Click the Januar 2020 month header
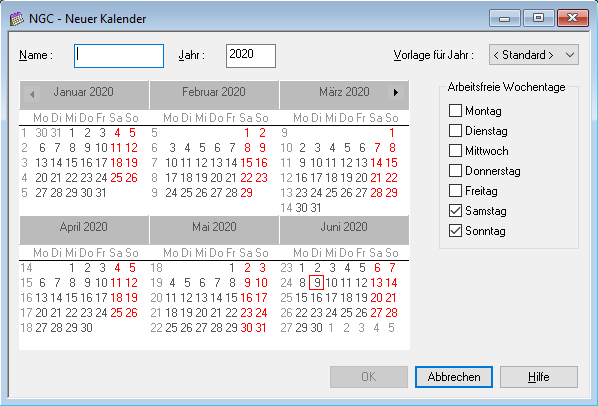 84,92
